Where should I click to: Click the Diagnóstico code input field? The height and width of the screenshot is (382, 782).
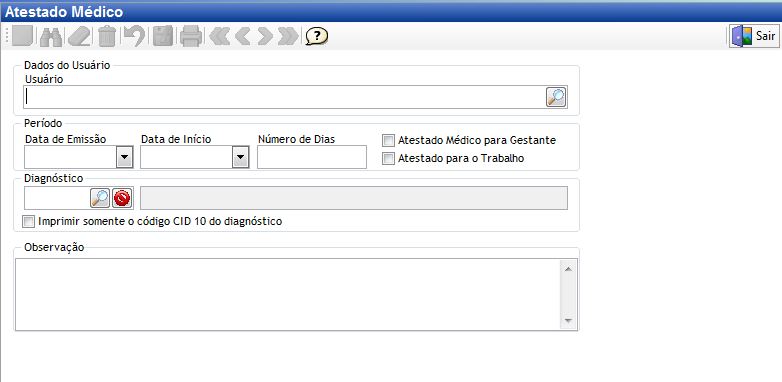(57, 198)
